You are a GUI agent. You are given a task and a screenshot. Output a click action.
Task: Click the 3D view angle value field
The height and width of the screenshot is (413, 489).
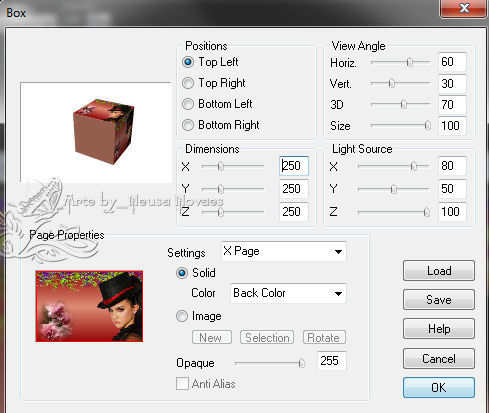point(452,105)
